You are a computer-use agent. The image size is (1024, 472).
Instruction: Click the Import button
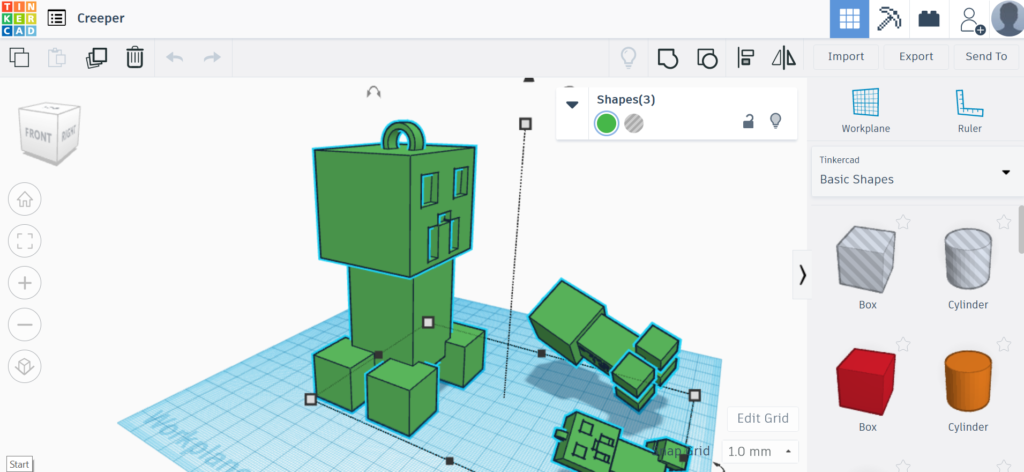click(846, 57)
